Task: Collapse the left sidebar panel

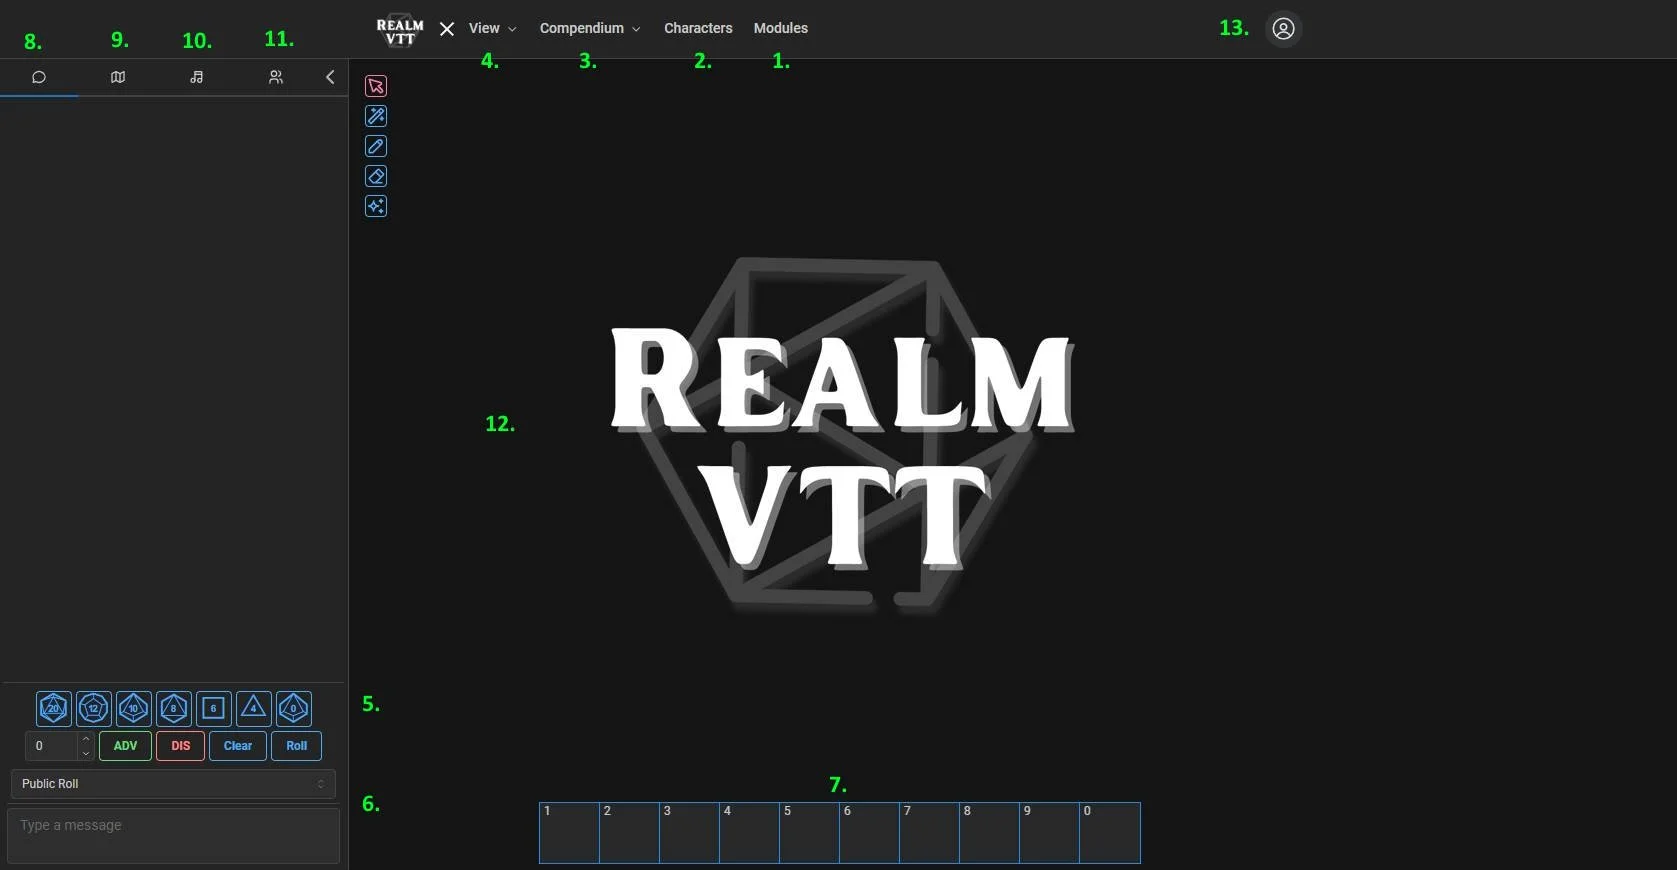Action: pyautogui.click(x=330, y=77)
